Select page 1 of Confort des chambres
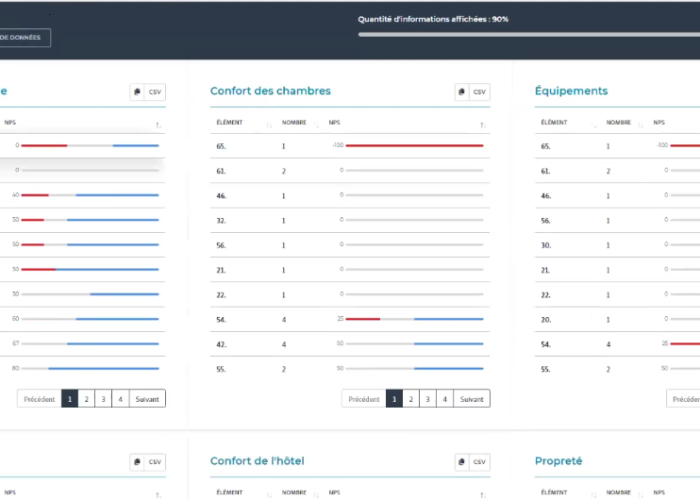The width and height of the screenshot is (700, 500). (394, 399)
